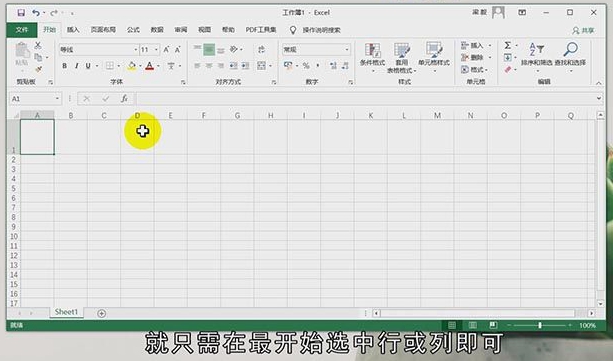Screen dimensions: 613x361
Task: Decrease decimal places
Action: click(345, 66)
